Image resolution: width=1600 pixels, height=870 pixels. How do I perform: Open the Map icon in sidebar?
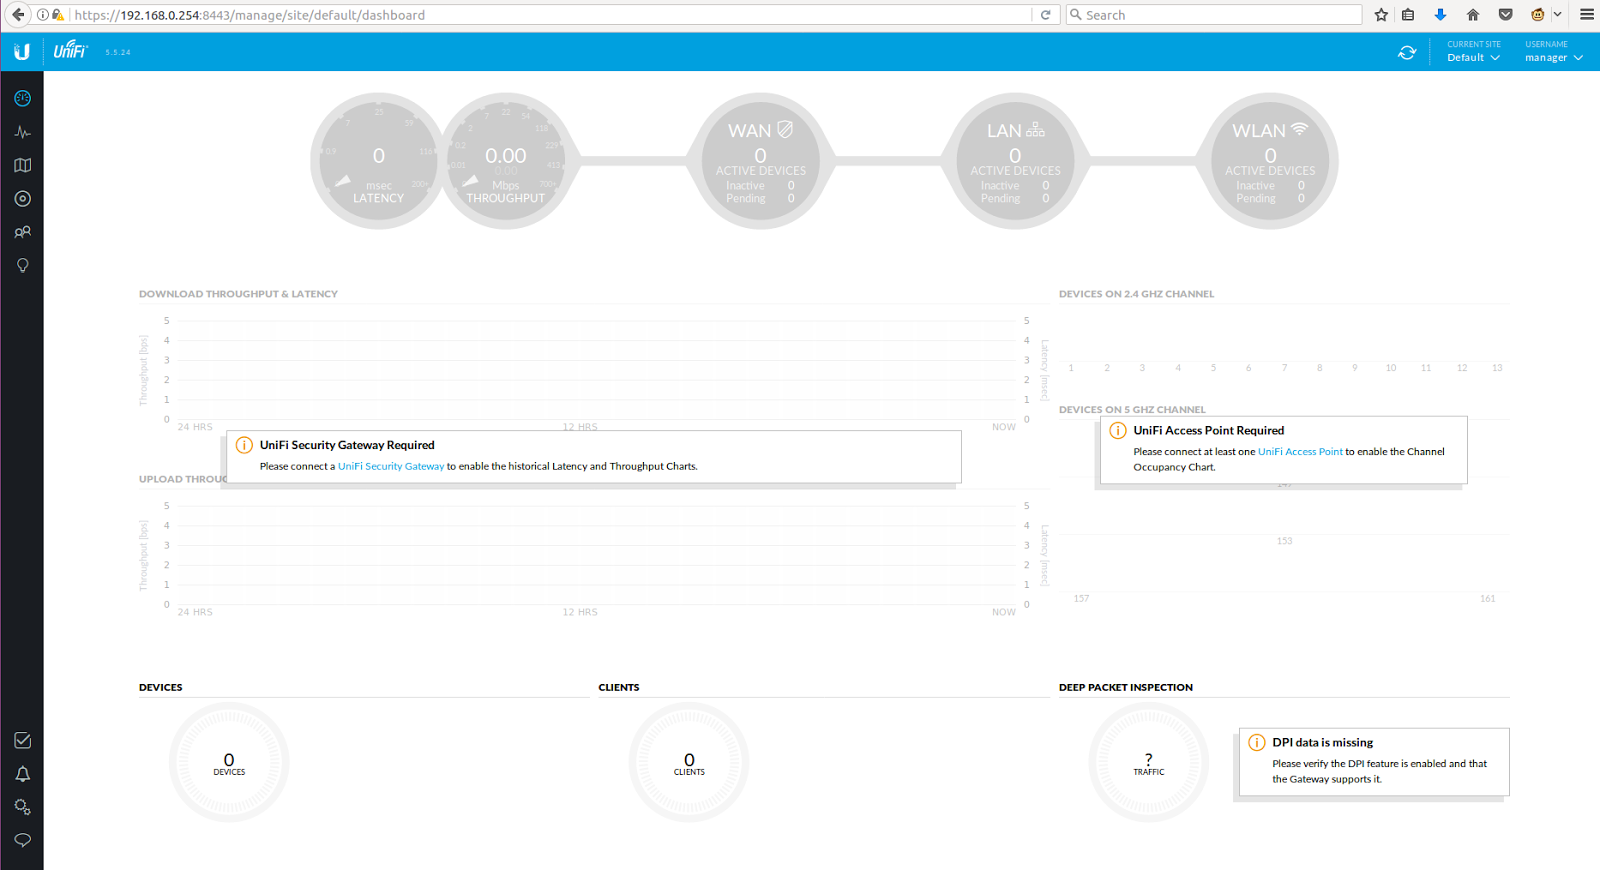click(x=22, y=165)
